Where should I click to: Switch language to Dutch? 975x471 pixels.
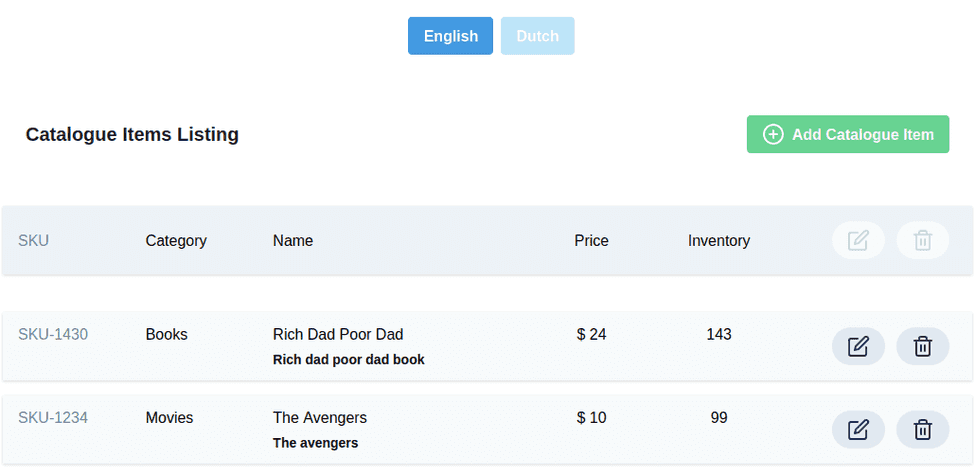click(x=537, y=36)
